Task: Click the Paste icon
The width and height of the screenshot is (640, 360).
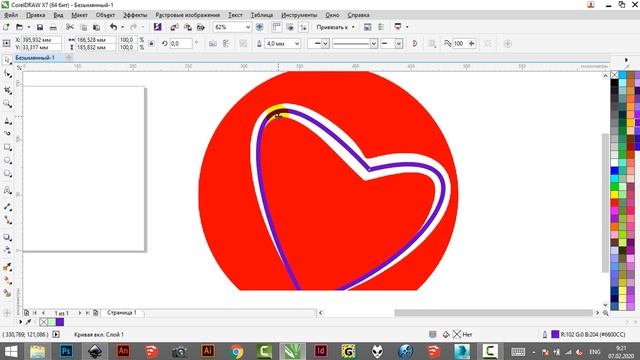Action: coord(97,27)
